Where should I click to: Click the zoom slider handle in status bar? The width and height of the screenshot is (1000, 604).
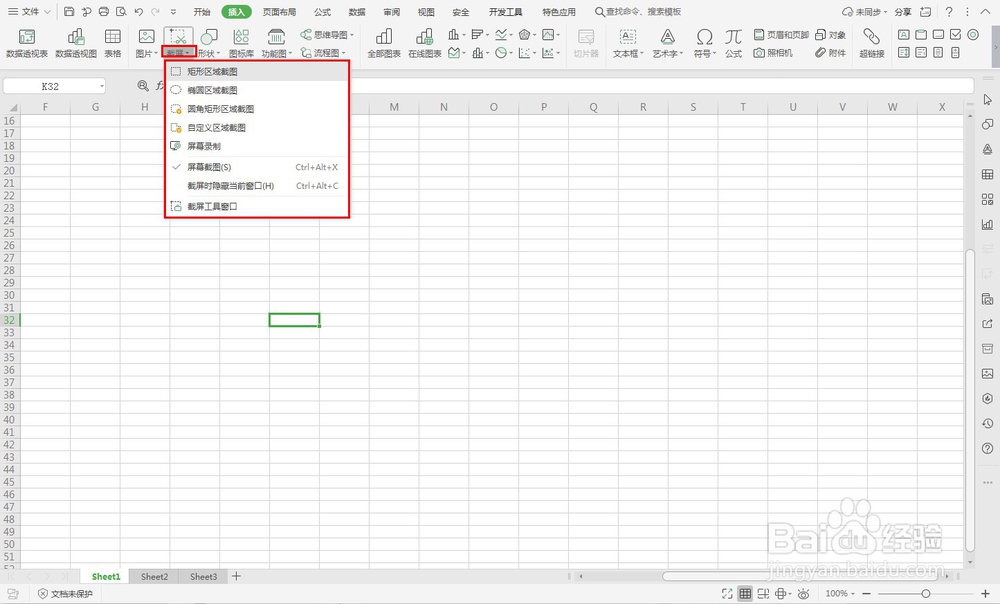pos(925,594)
